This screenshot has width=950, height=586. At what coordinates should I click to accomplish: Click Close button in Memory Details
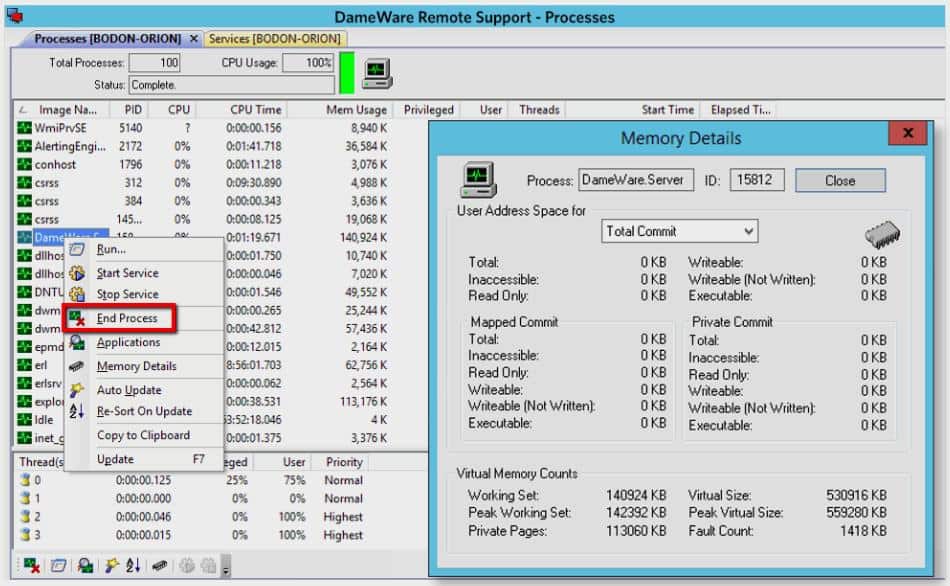click(840, 181)
